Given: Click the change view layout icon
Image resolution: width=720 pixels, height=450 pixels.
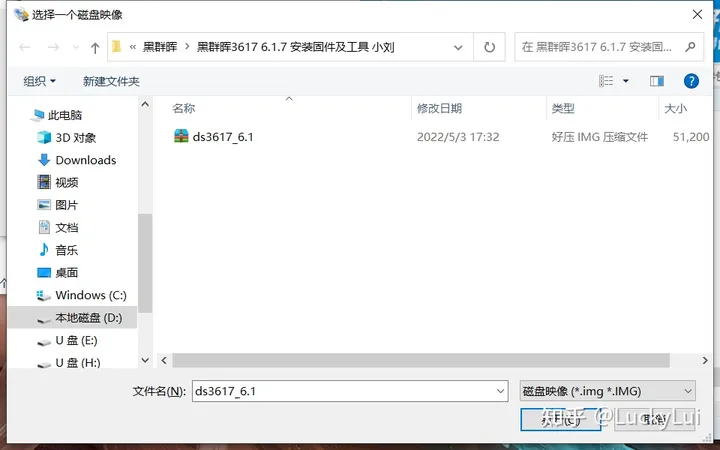Looking at the screenshot, I should tap(606, 81).
